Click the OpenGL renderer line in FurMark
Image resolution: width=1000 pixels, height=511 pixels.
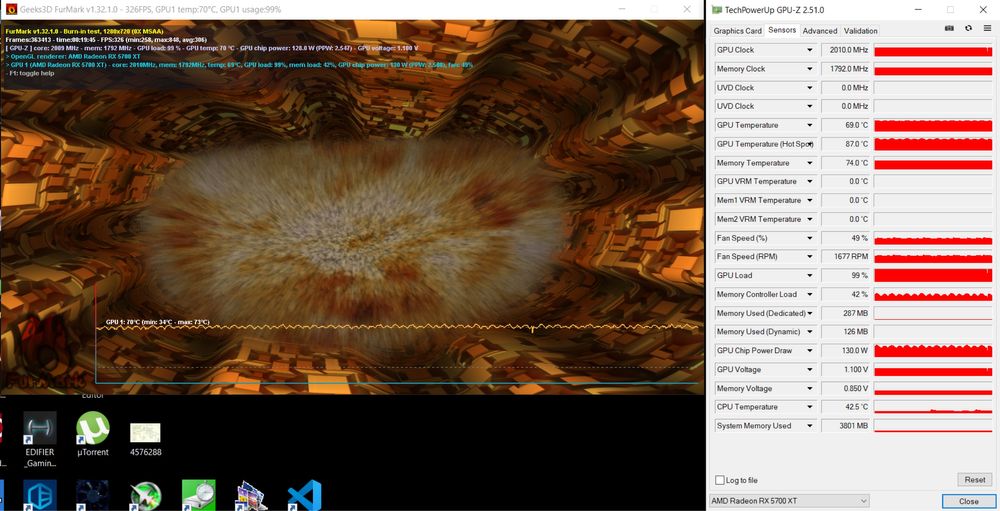click(x=73, y=57)
